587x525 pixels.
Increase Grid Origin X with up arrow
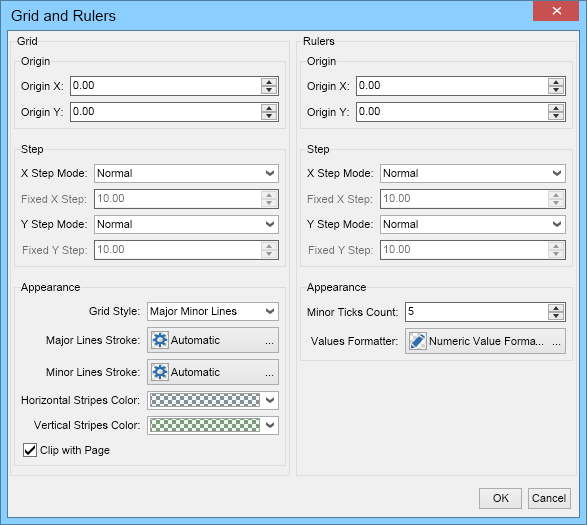tap(269, 82)
